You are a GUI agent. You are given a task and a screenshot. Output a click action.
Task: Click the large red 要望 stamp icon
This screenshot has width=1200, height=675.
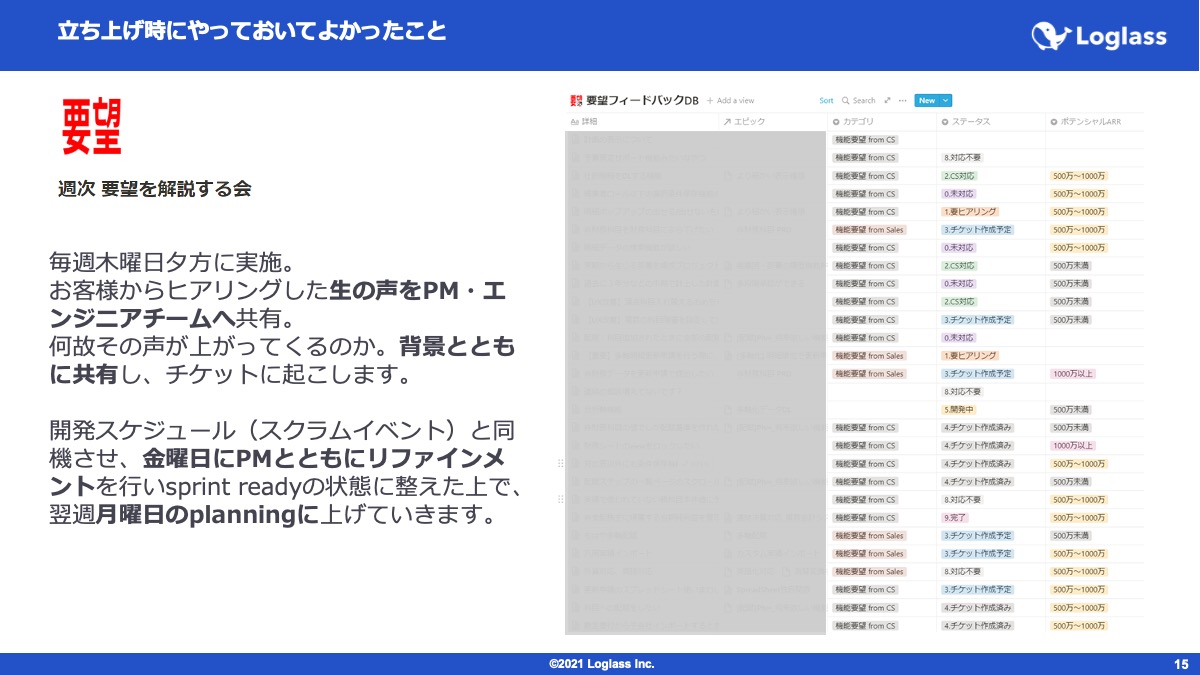click(92, 127)
